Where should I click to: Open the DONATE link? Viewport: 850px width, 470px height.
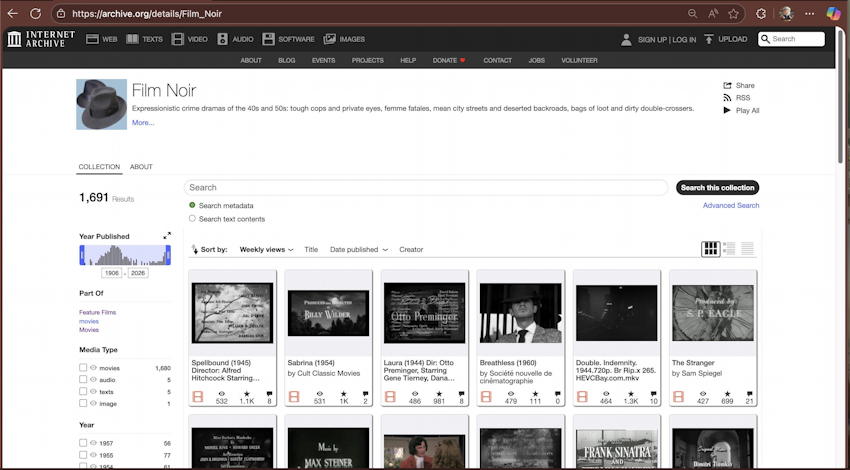click(x=449, y=60)
